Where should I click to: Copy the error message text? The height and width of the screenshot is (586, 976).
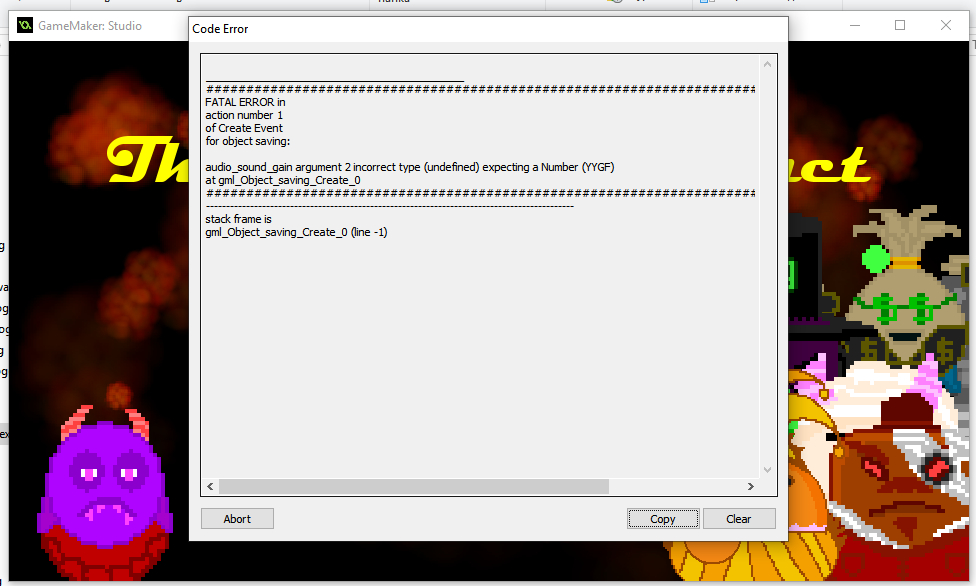(x=663, y=519)
